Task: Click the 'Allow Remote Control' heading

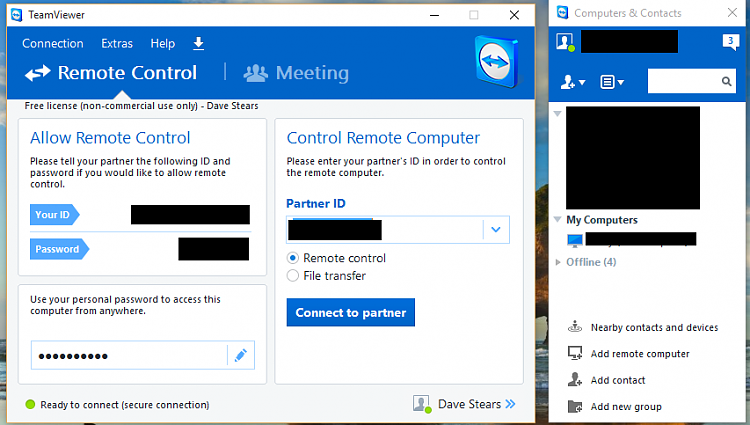Action: [x=110, y=138]
